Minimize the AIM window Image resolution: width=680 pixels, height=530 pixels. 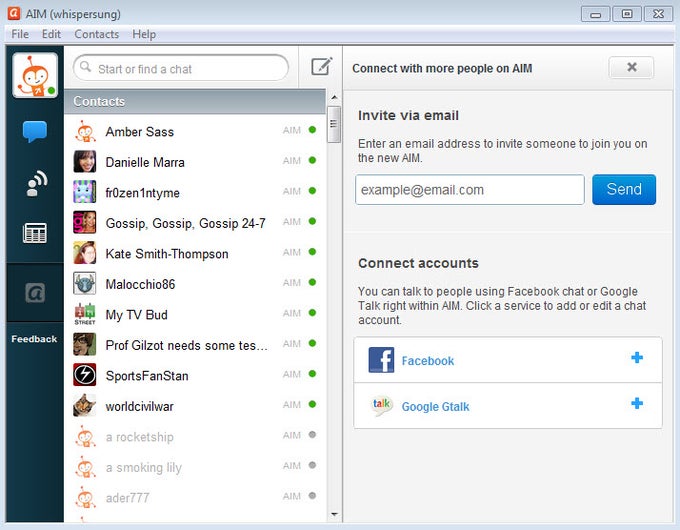pos(595,14)
